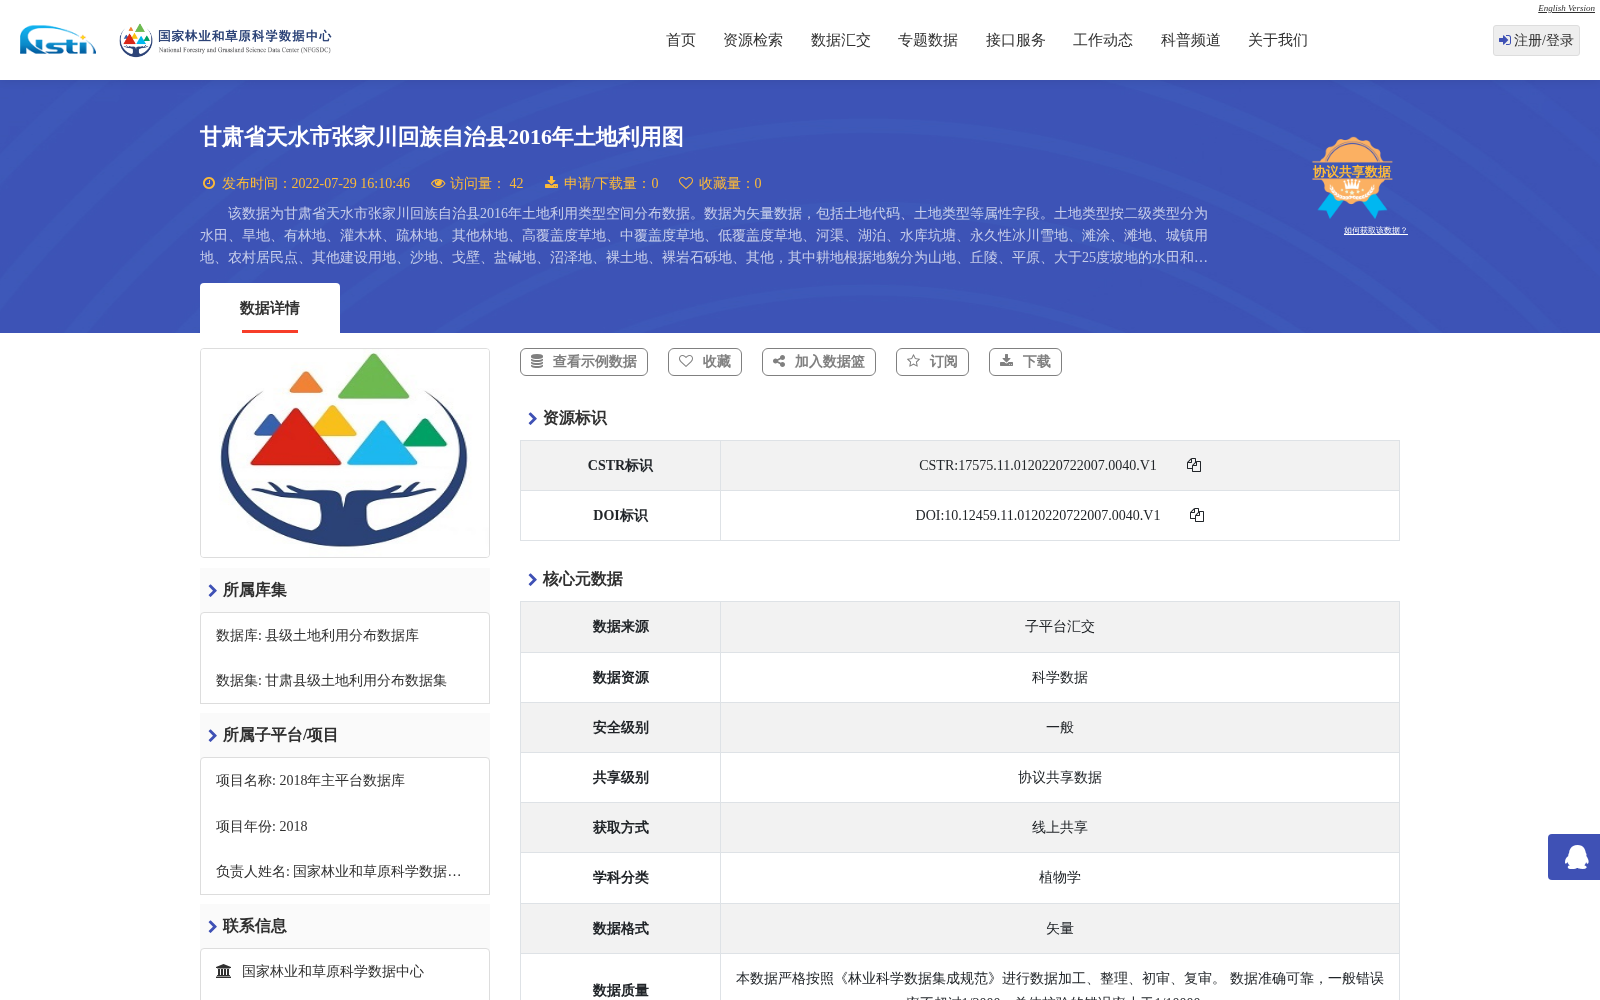Image resolution: width=1600 pixels, height=1000 pixels.
Task: Open the 国家林业和草原科学数据中心 logo link
Action: (225, 40)
